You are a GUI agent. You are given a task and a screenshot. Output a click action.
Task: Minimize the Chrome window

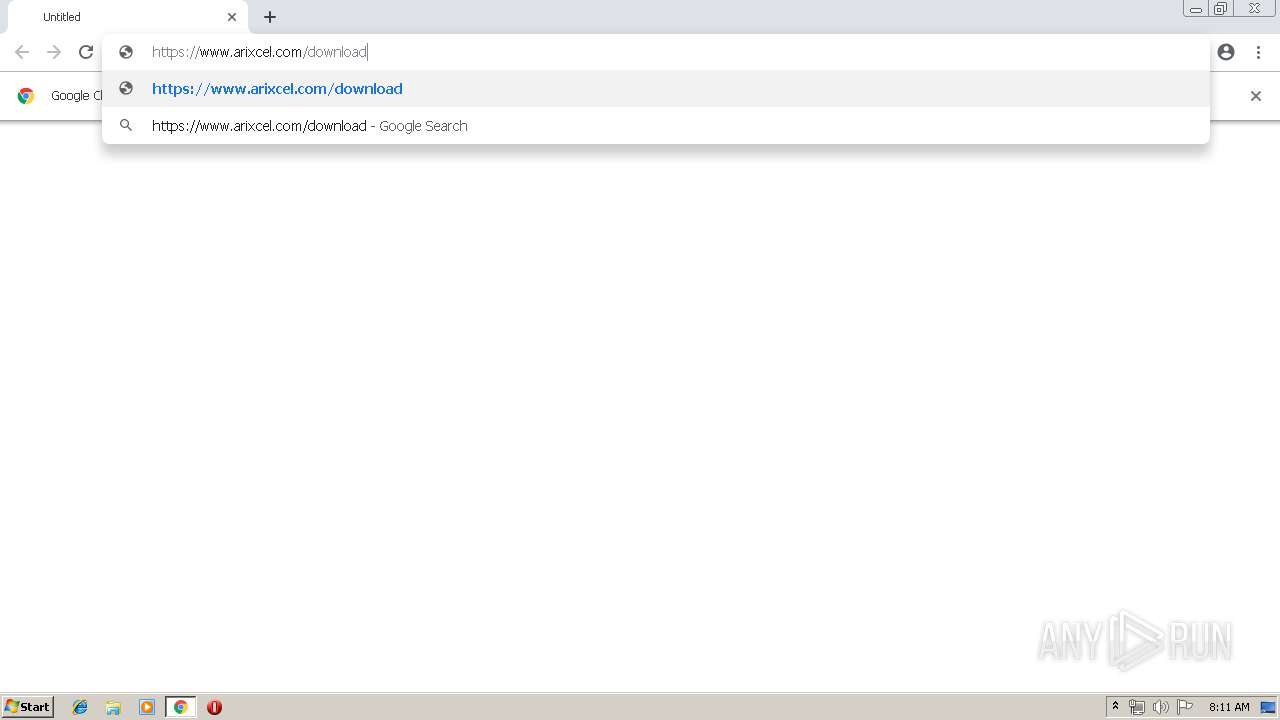pos(1196,9)
